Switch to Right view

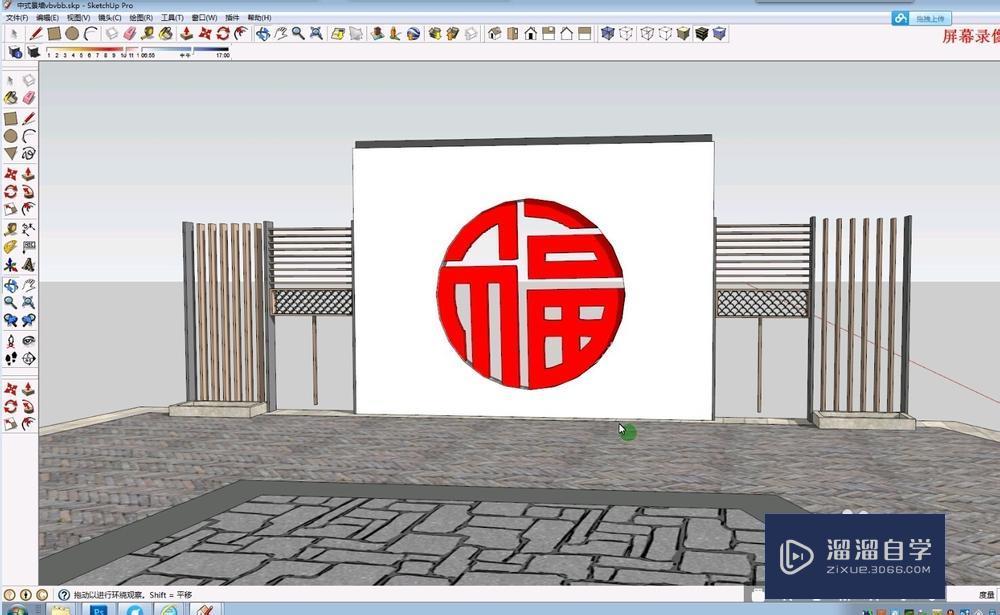point(548,33)
